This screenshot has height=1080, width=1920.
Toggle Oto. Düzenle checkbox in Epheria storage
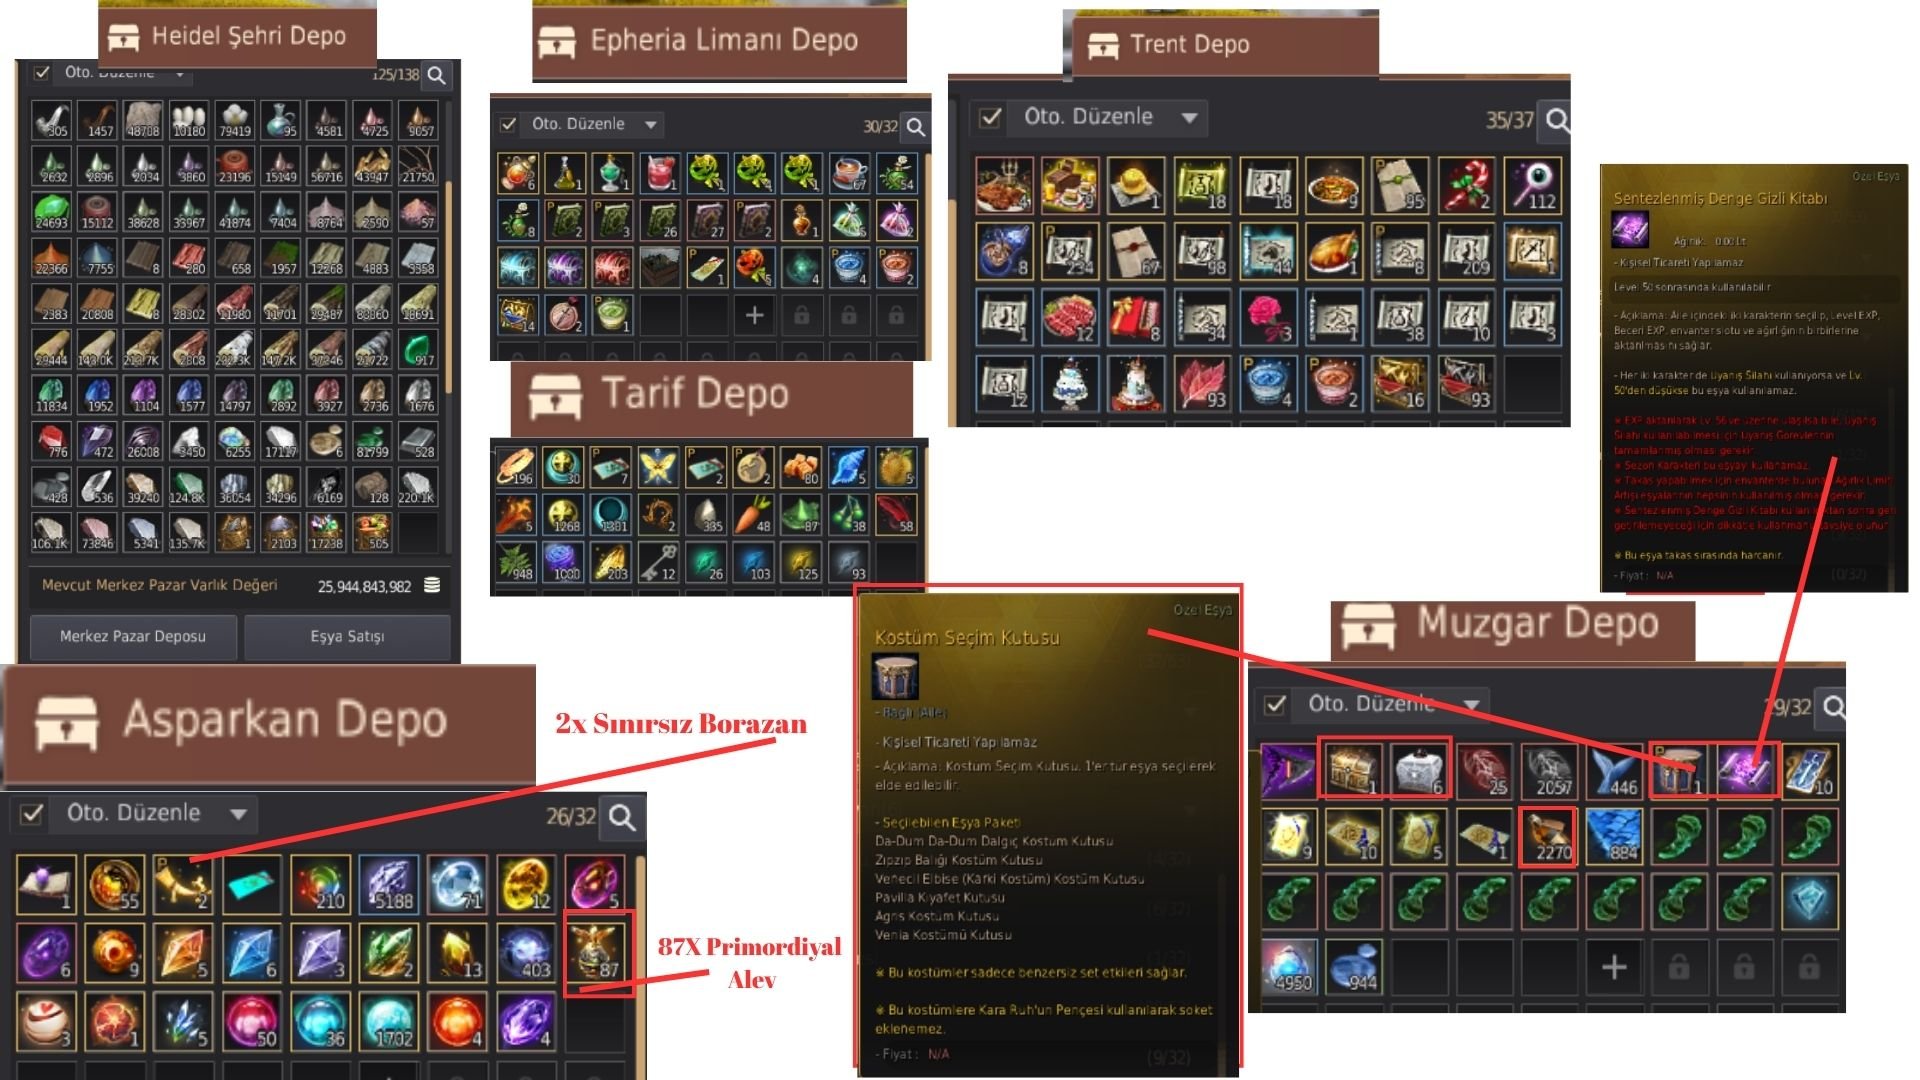coord(508,124)
